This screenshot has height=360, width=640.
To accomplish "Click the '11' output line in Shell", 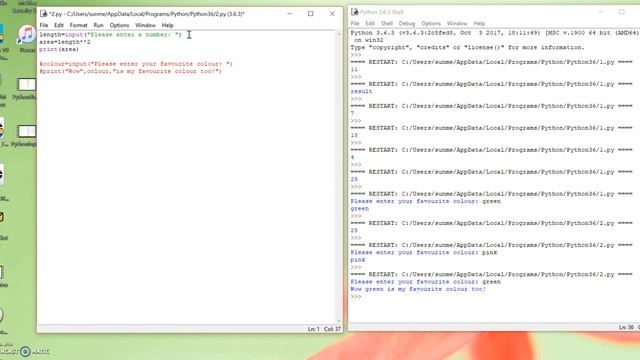I will [354, 69].
